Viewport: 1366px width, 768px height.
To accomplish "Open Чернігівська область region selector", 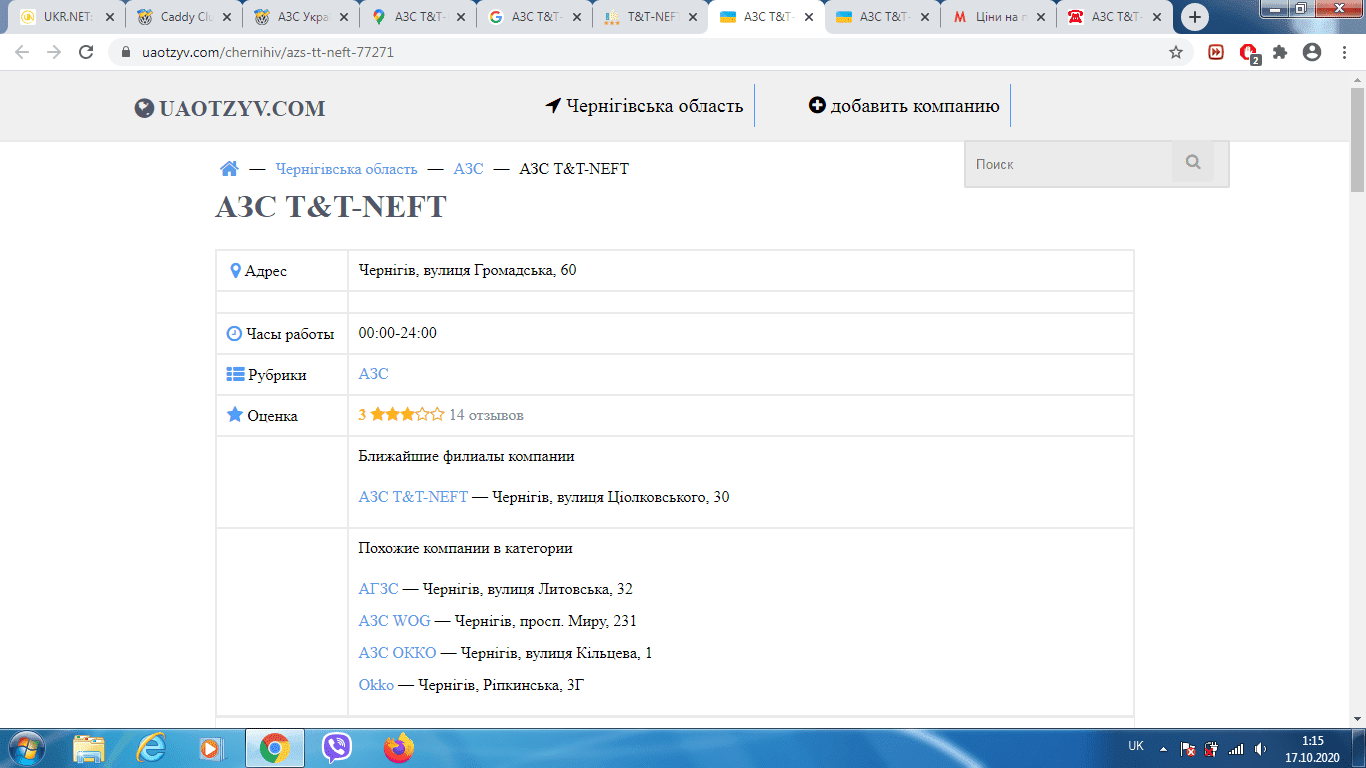I will [x=644, y=106].
